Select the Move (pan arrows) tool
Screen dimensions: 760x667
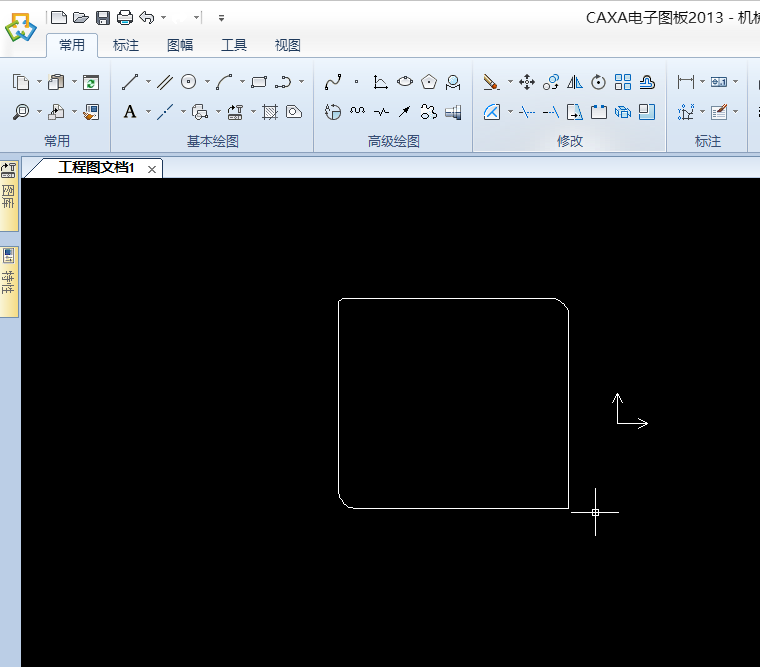527,82
